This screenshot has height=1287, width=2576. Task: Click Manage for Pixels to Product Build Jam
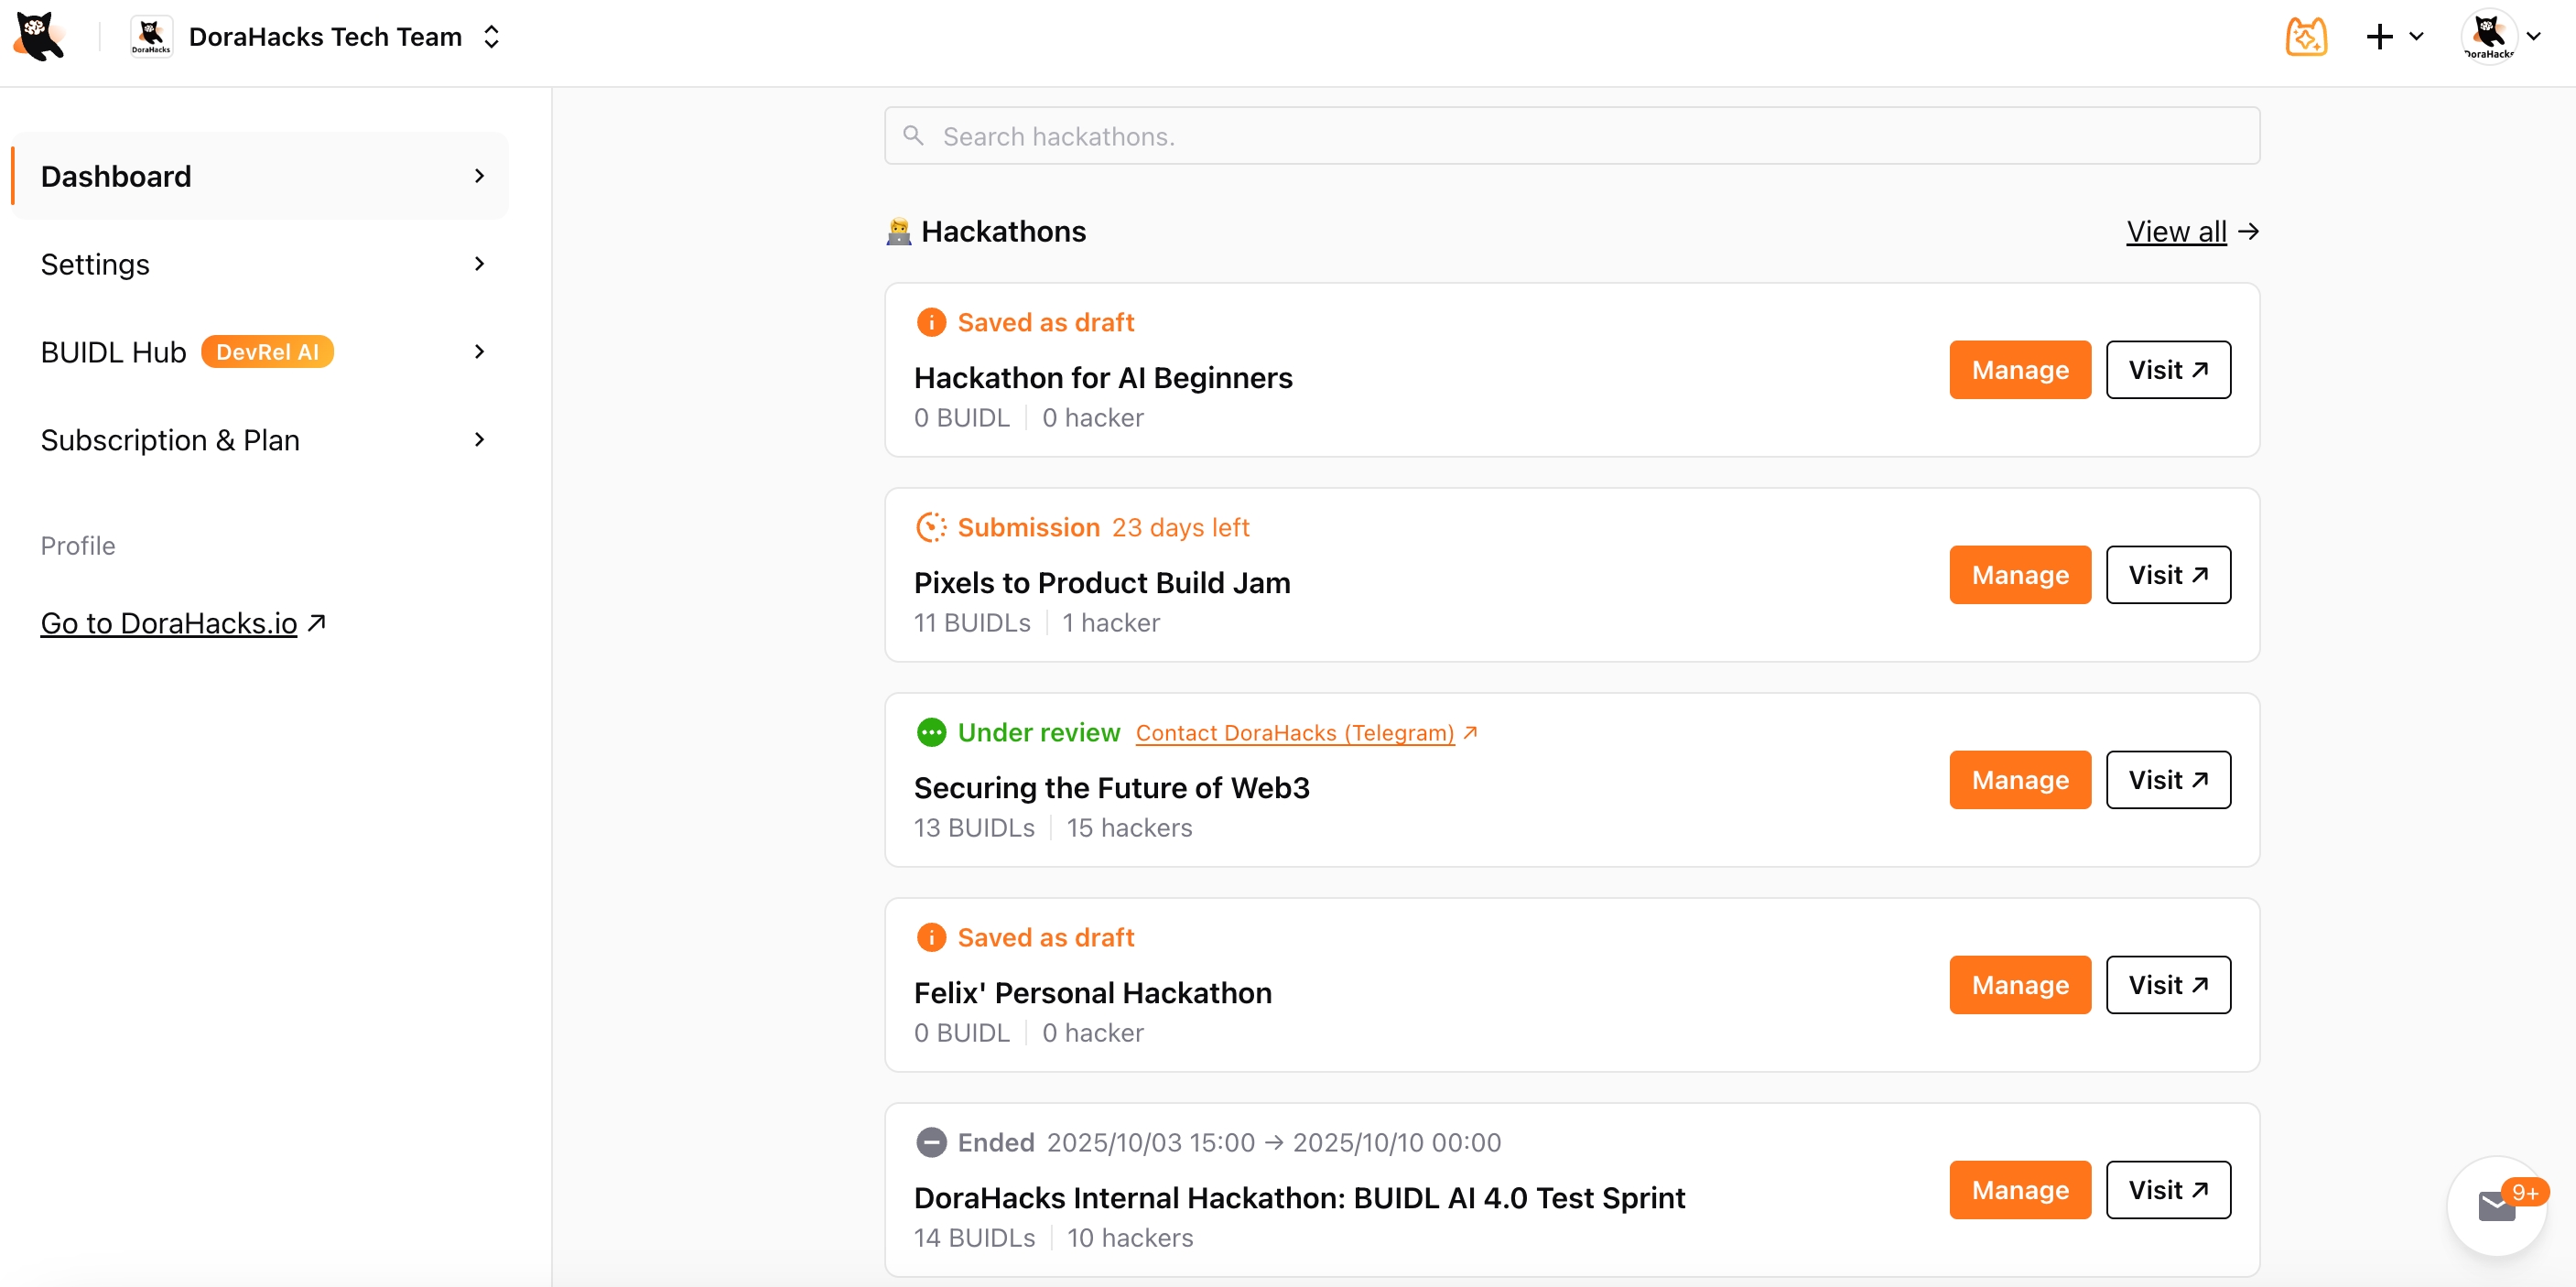[2019, 574]
